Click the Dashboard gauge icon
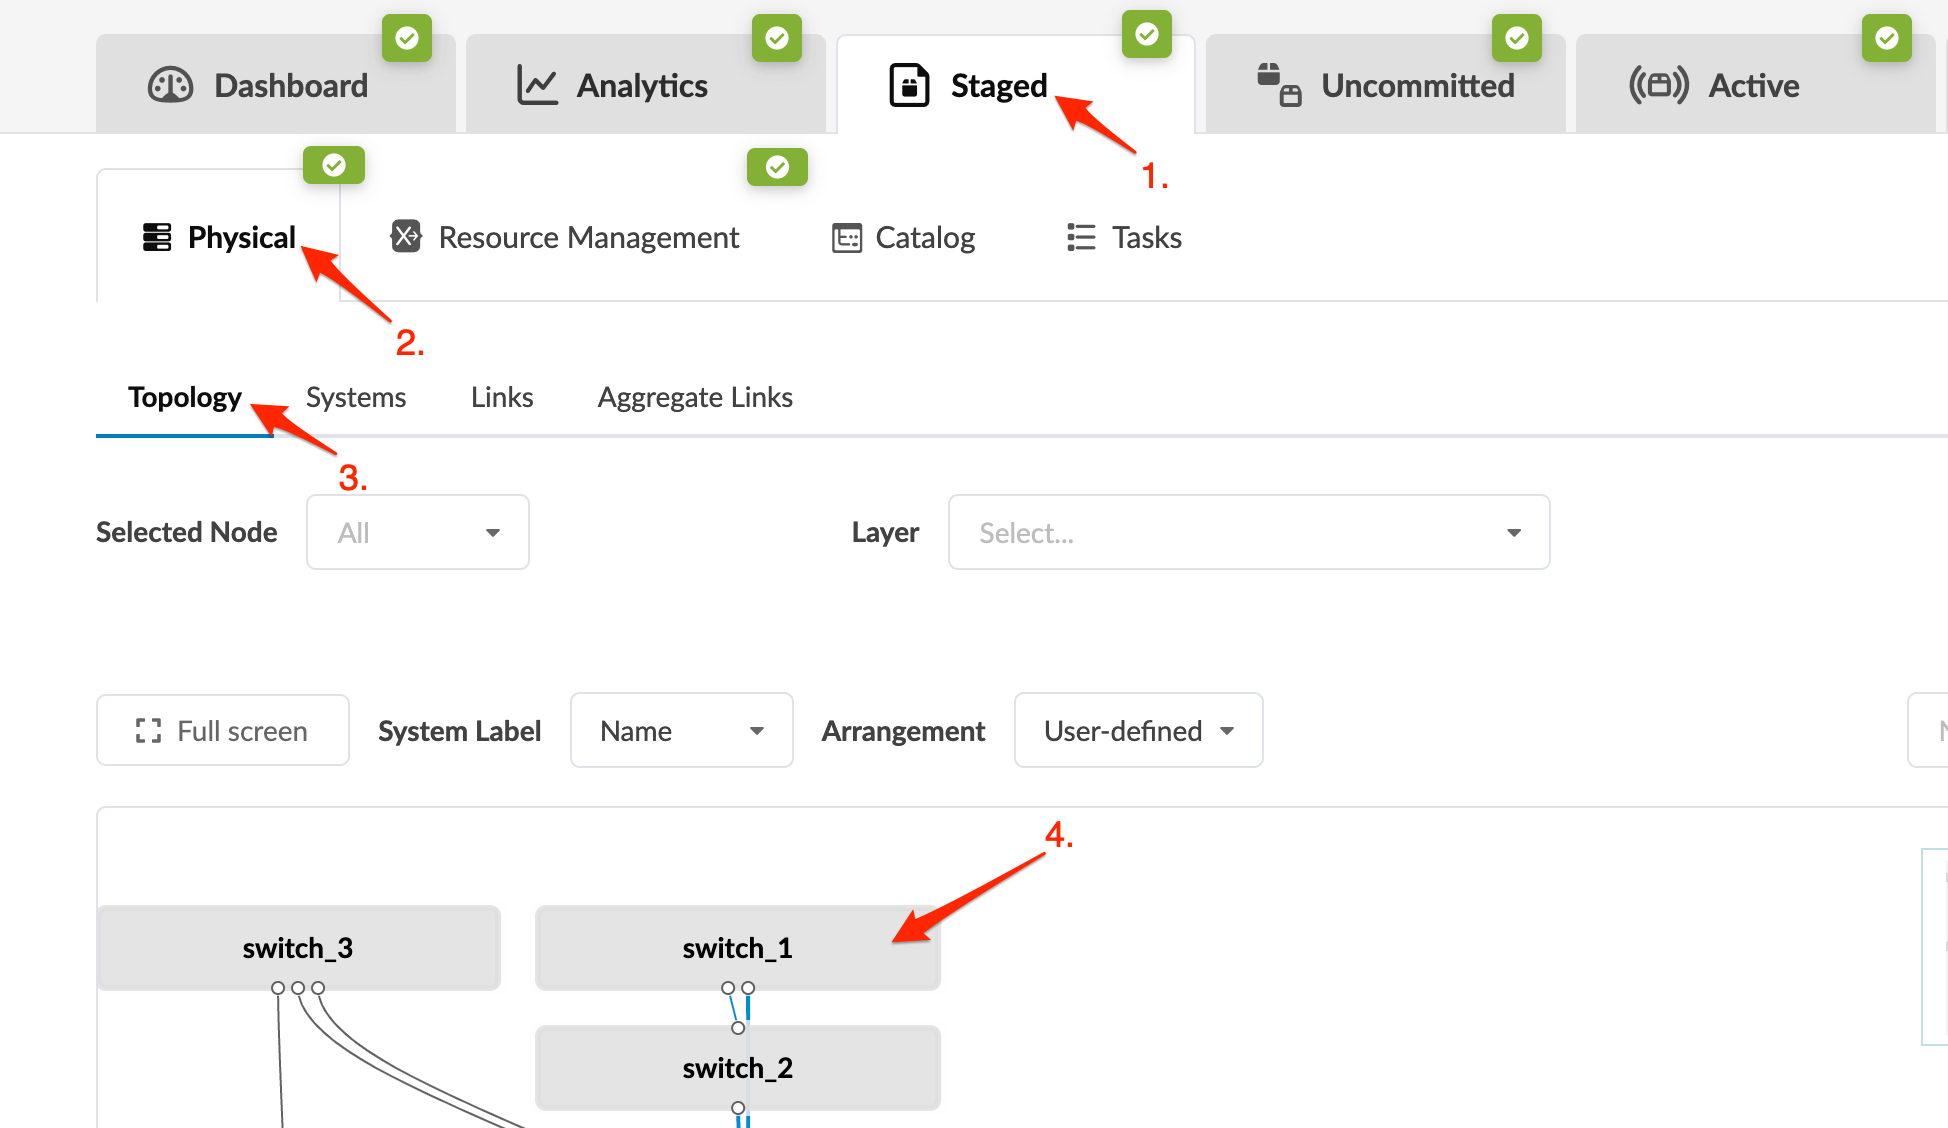1948x1128 pixels. 170,86
